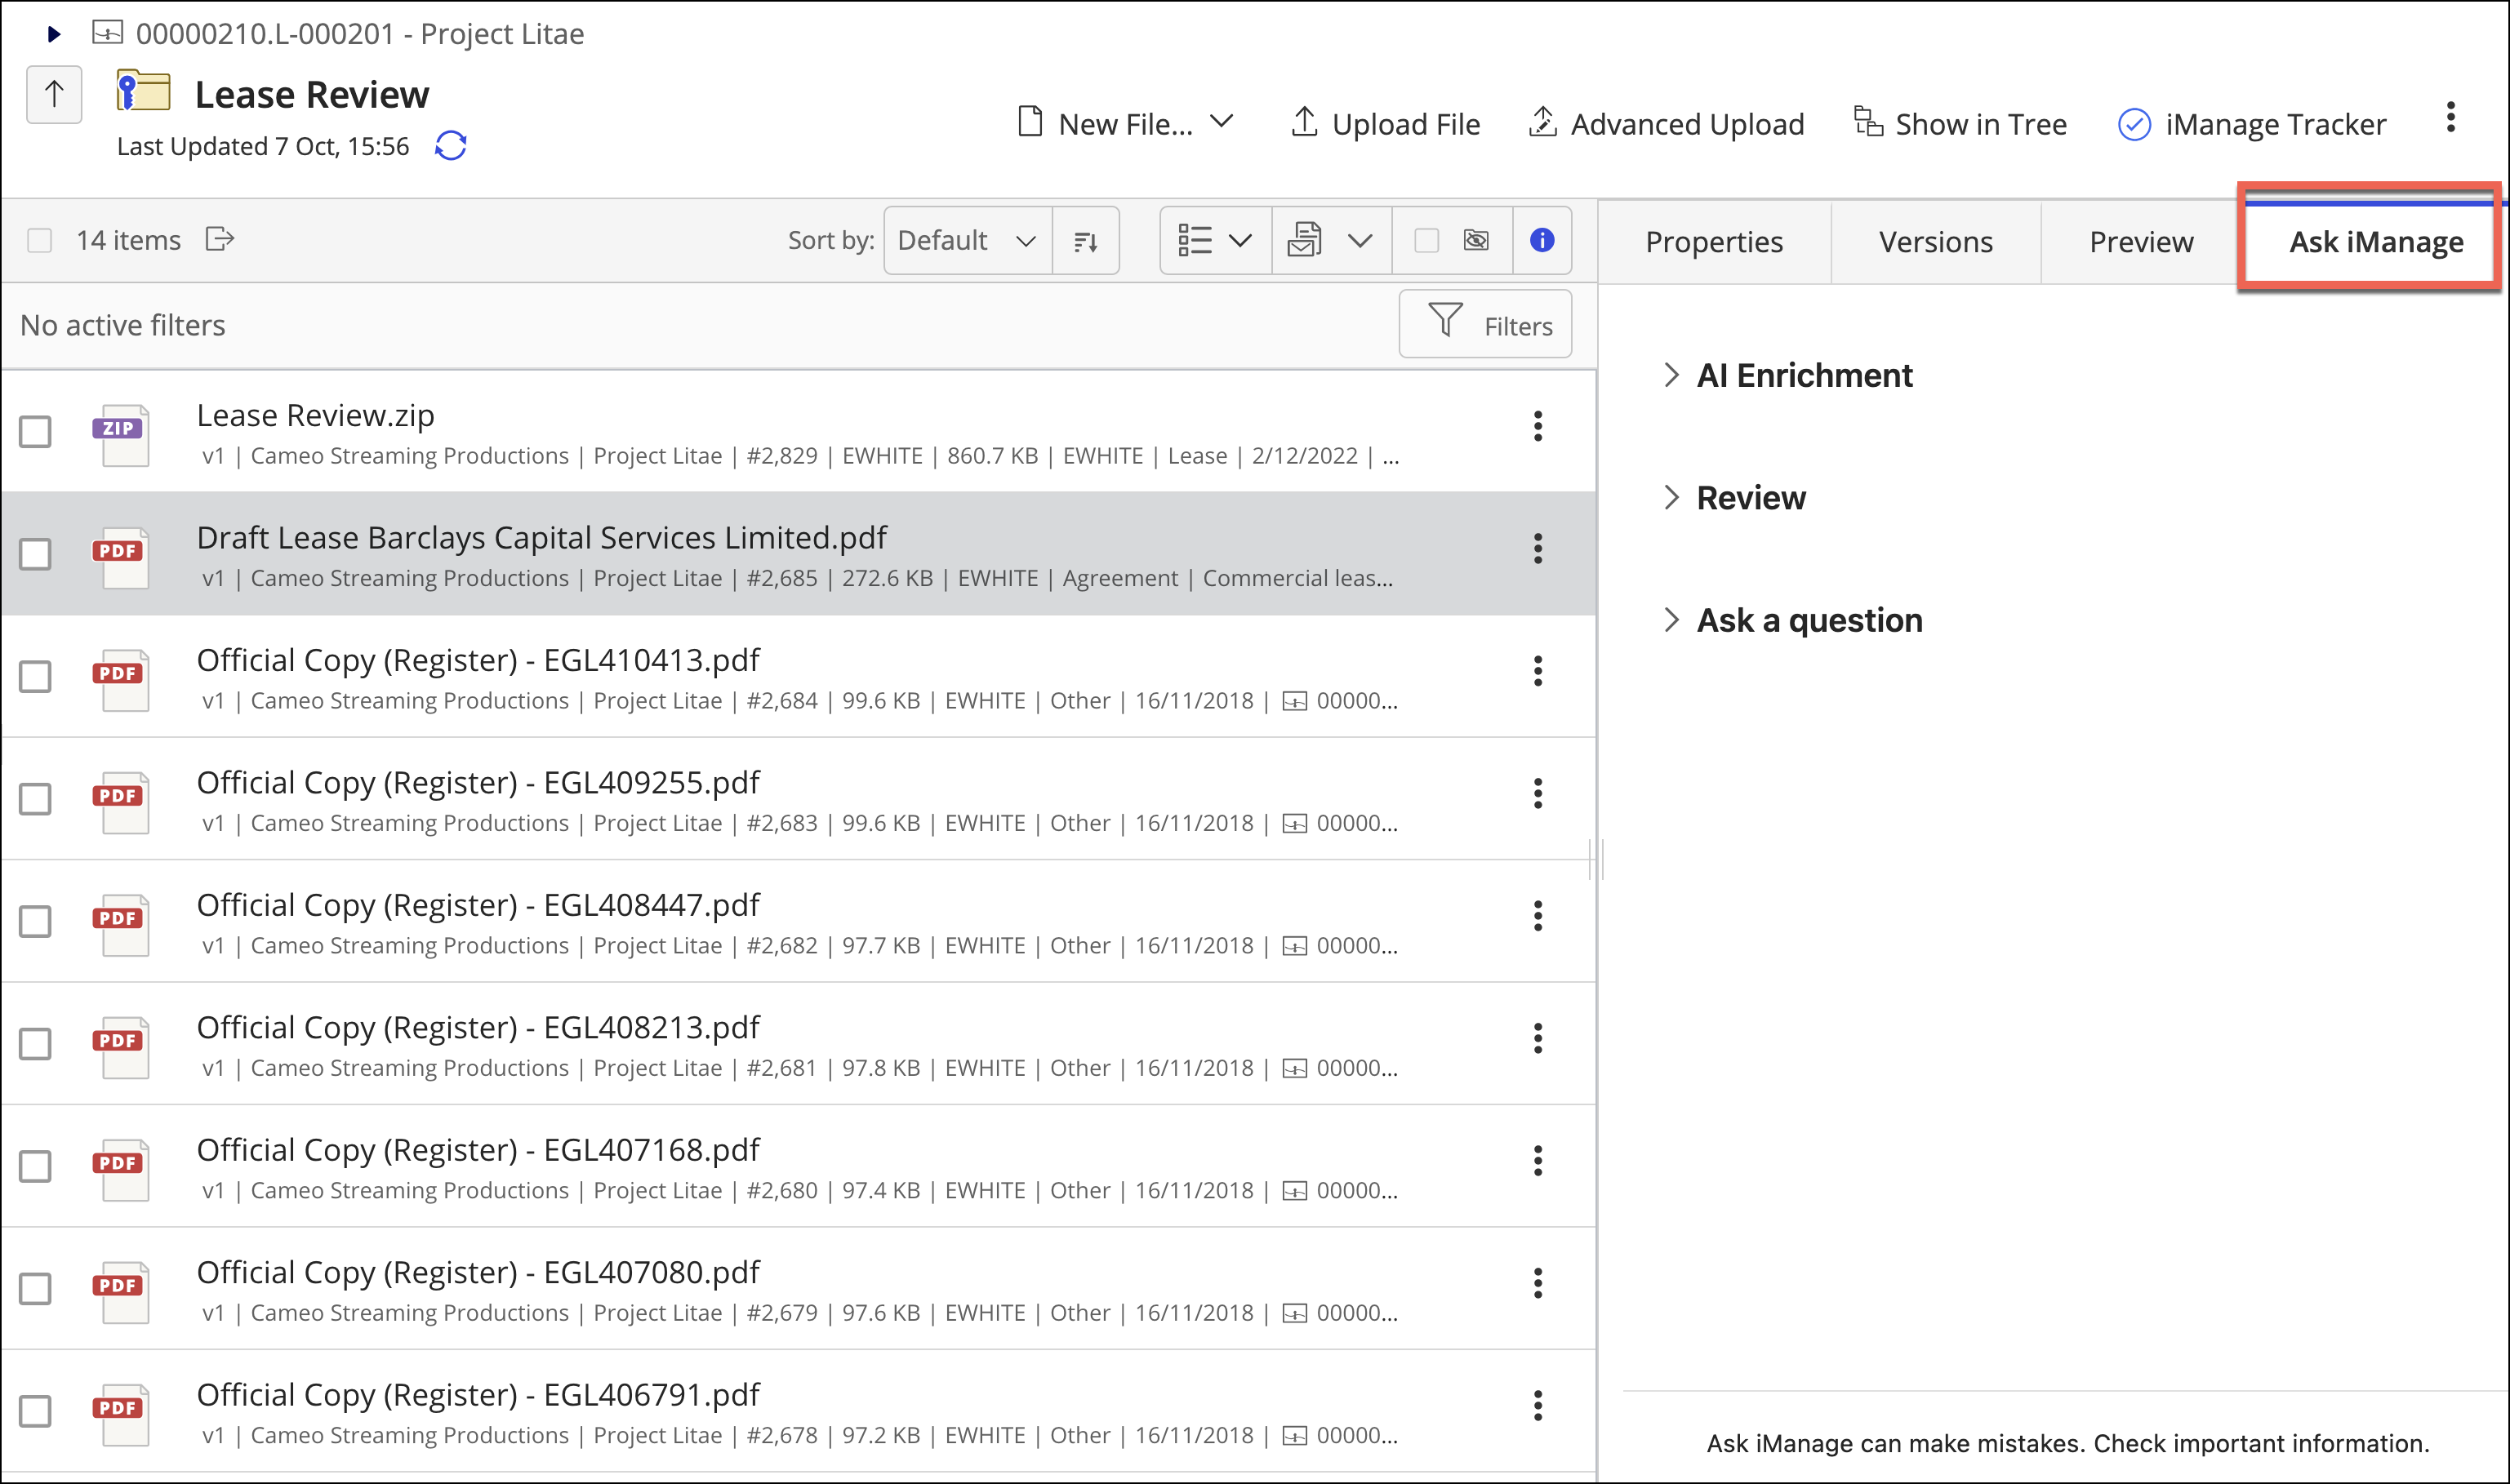Select the Preview tab

(x=2138, y=238)
